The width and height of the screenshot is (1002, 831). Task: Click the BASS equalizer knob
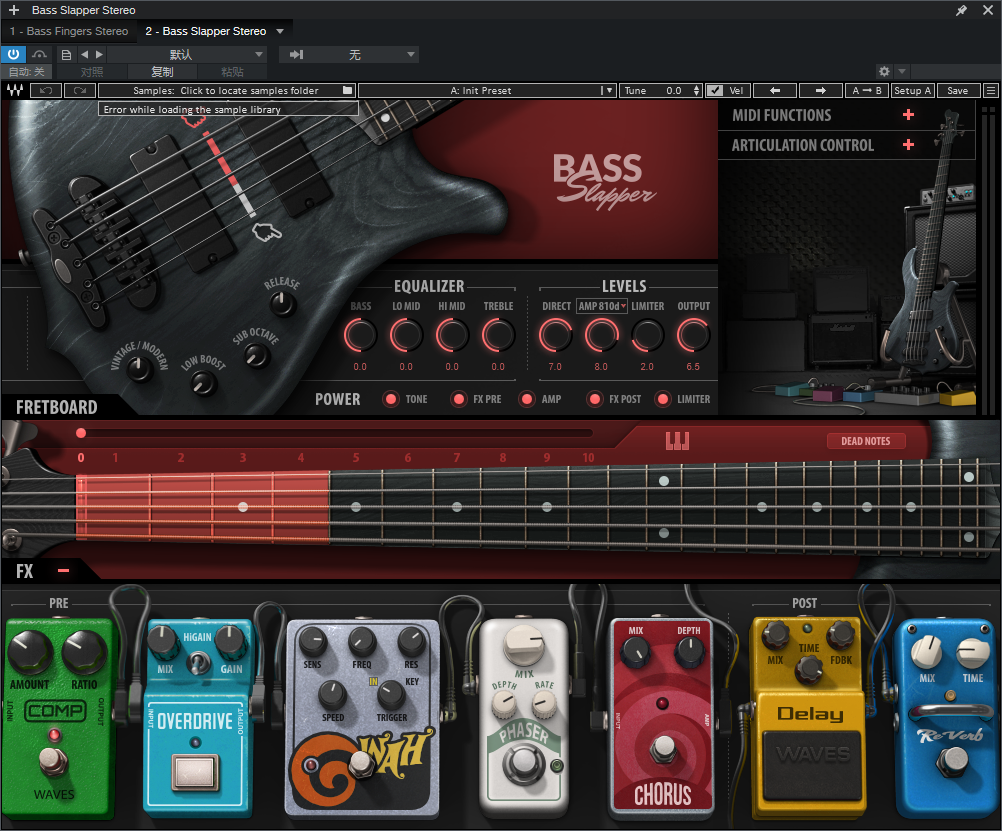[x=360, y=336]
